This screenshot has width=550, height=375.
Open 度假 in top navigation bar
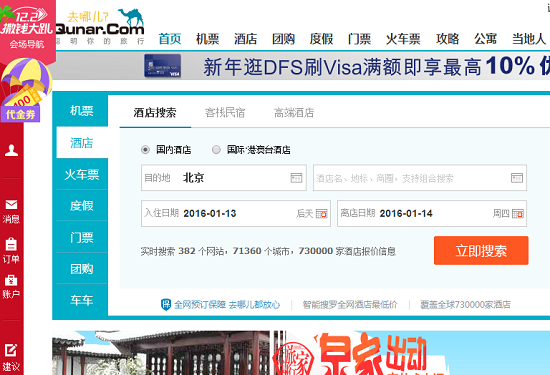(x=321, y=39)
